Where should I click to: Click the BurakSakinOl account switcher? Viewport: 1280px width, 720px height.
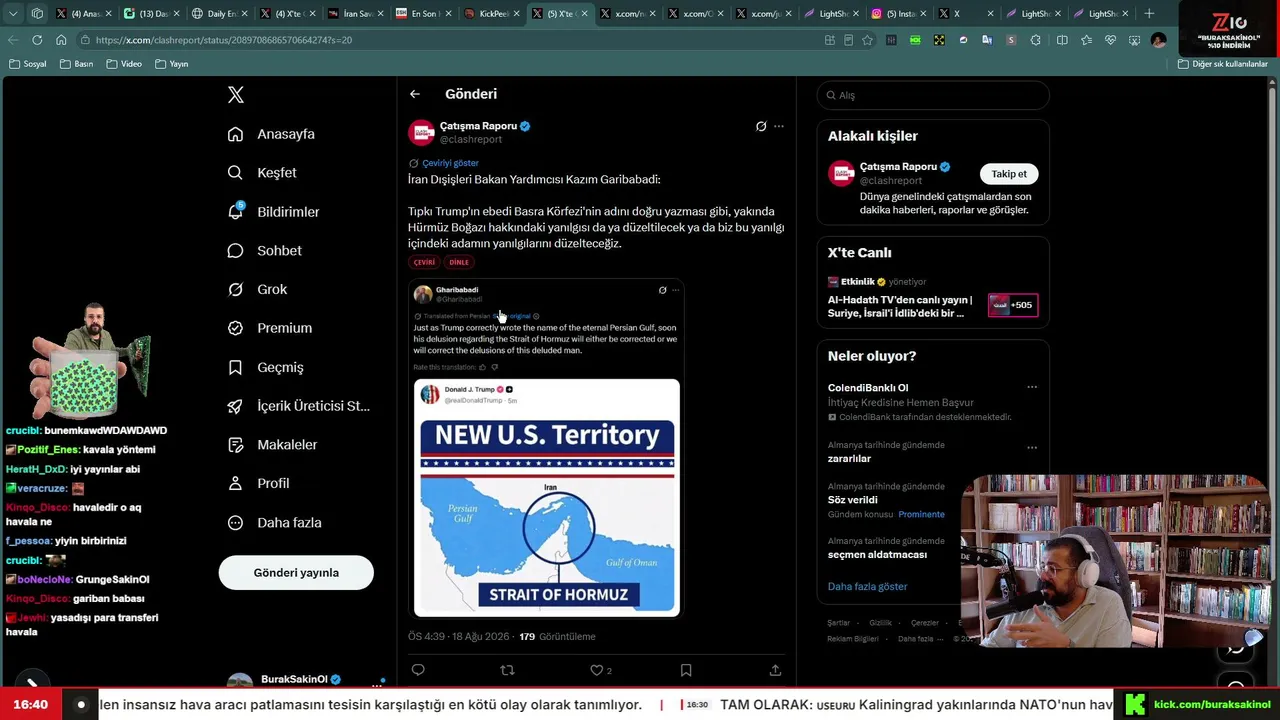(x=304, y=680)
